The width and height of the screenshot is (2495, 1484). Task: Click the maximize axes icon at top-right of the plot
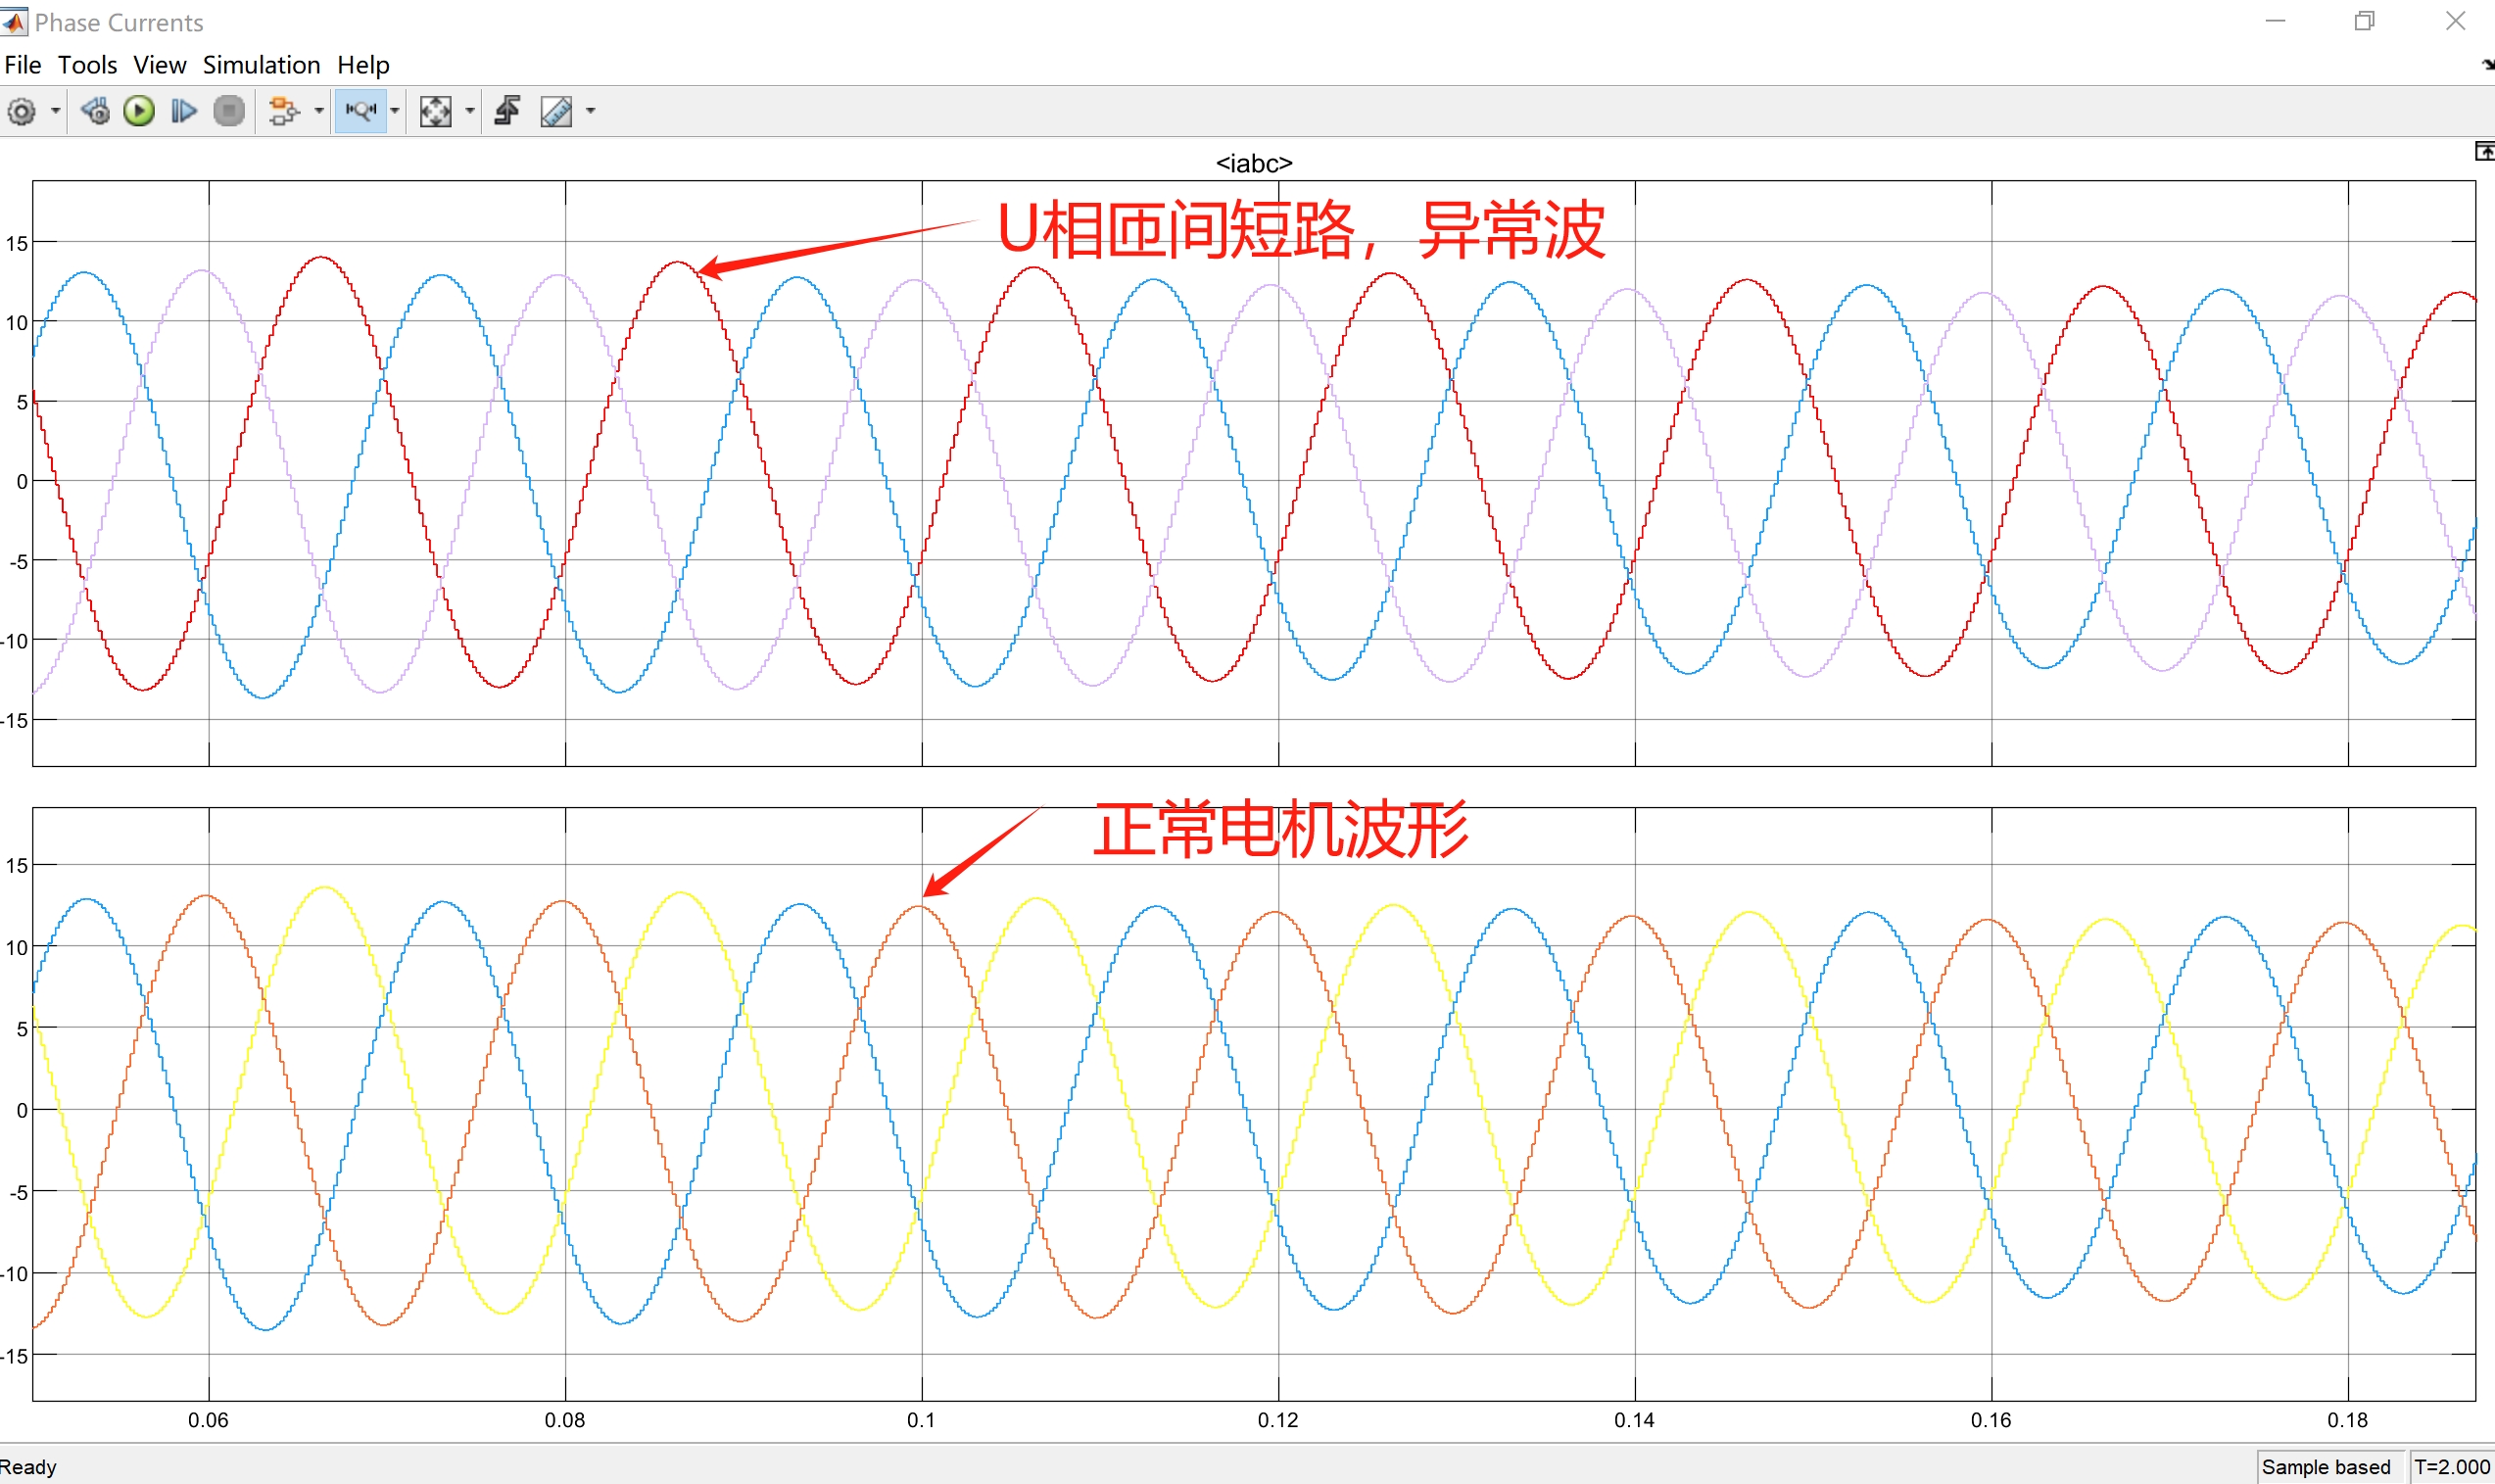tap(2483, 151)
